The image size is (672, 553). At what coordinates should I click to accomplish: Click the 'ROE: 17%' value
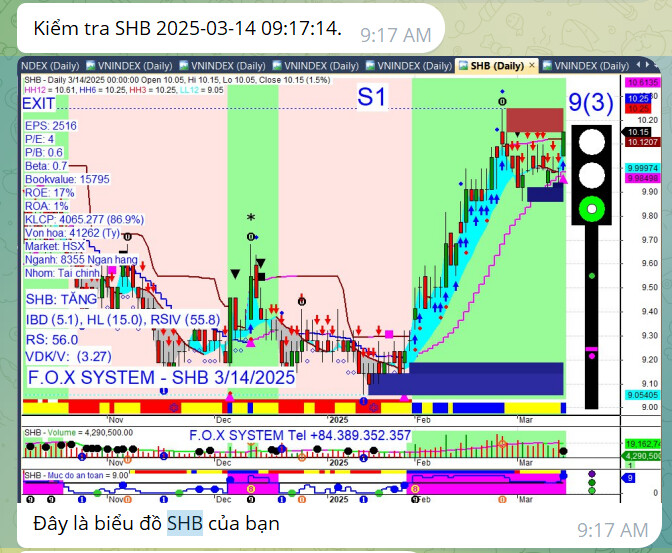(50, 192)
